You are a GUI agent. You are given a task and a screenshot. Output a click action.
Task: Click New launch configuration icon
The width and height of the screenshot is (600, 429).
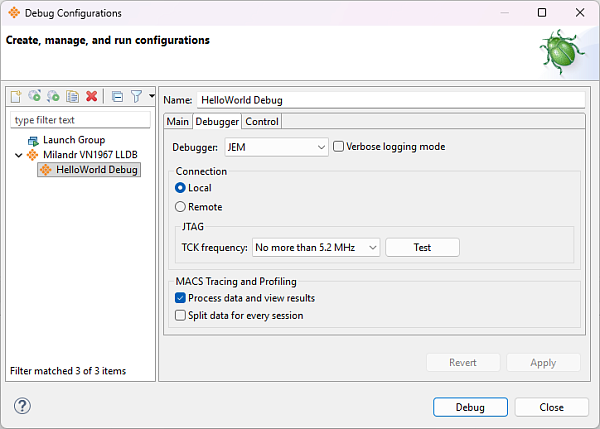[x=16, y=96]
